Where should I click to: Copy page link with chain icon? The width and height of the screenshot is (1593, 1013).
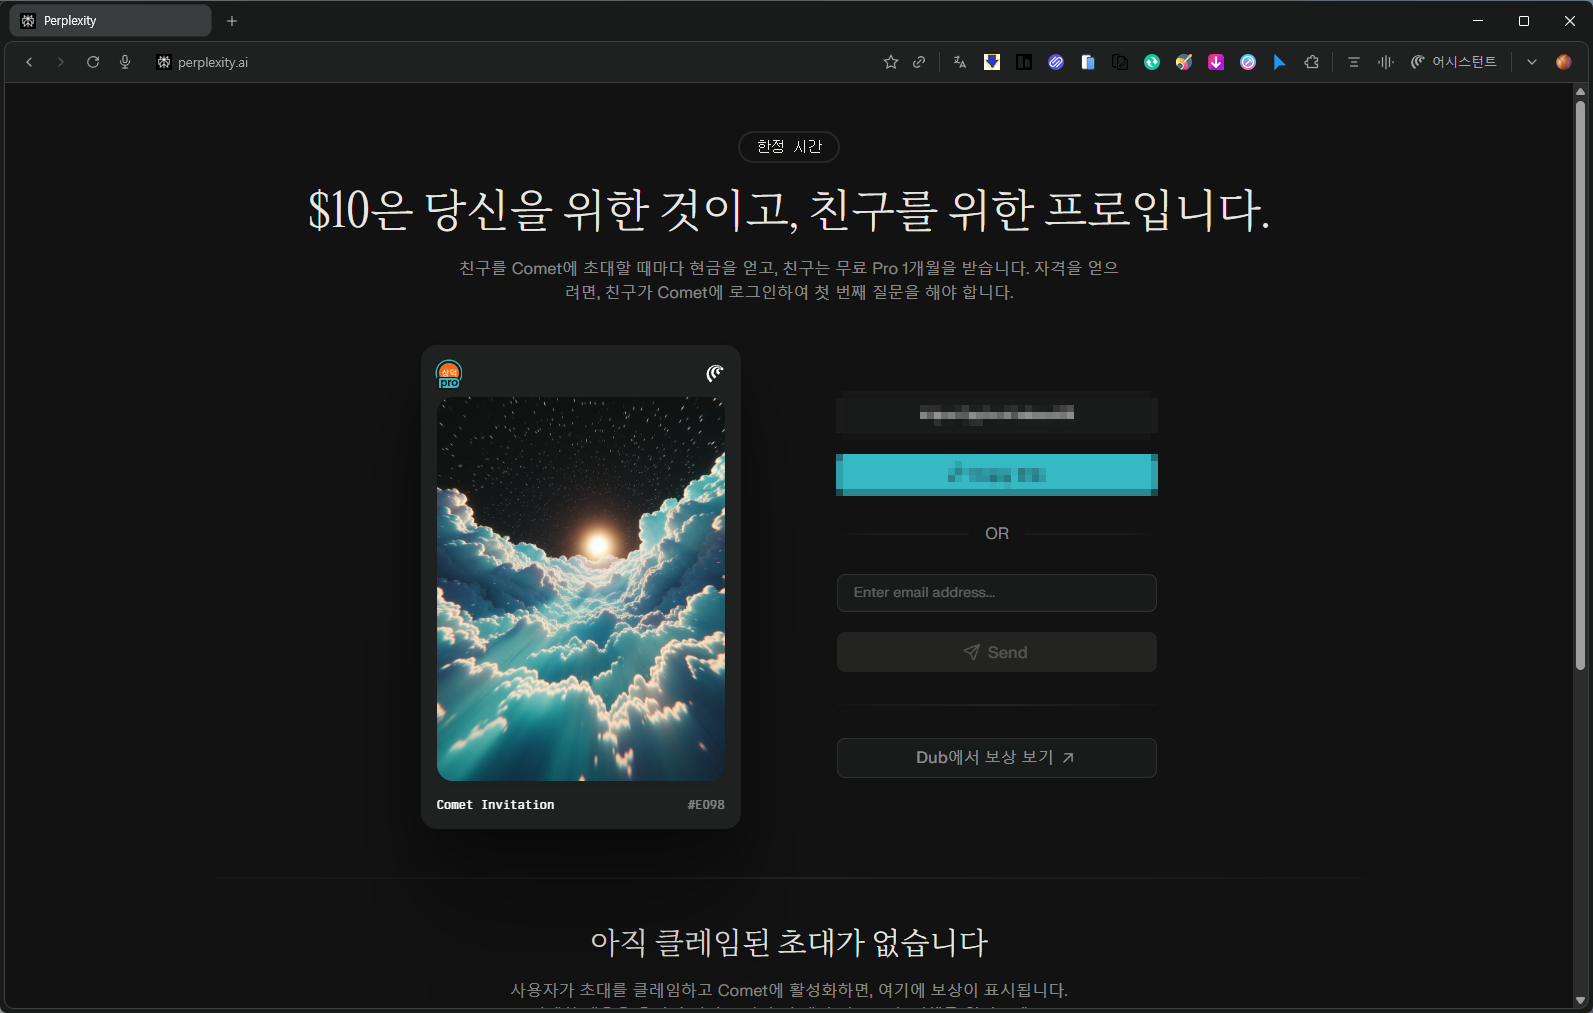(919, 62)
